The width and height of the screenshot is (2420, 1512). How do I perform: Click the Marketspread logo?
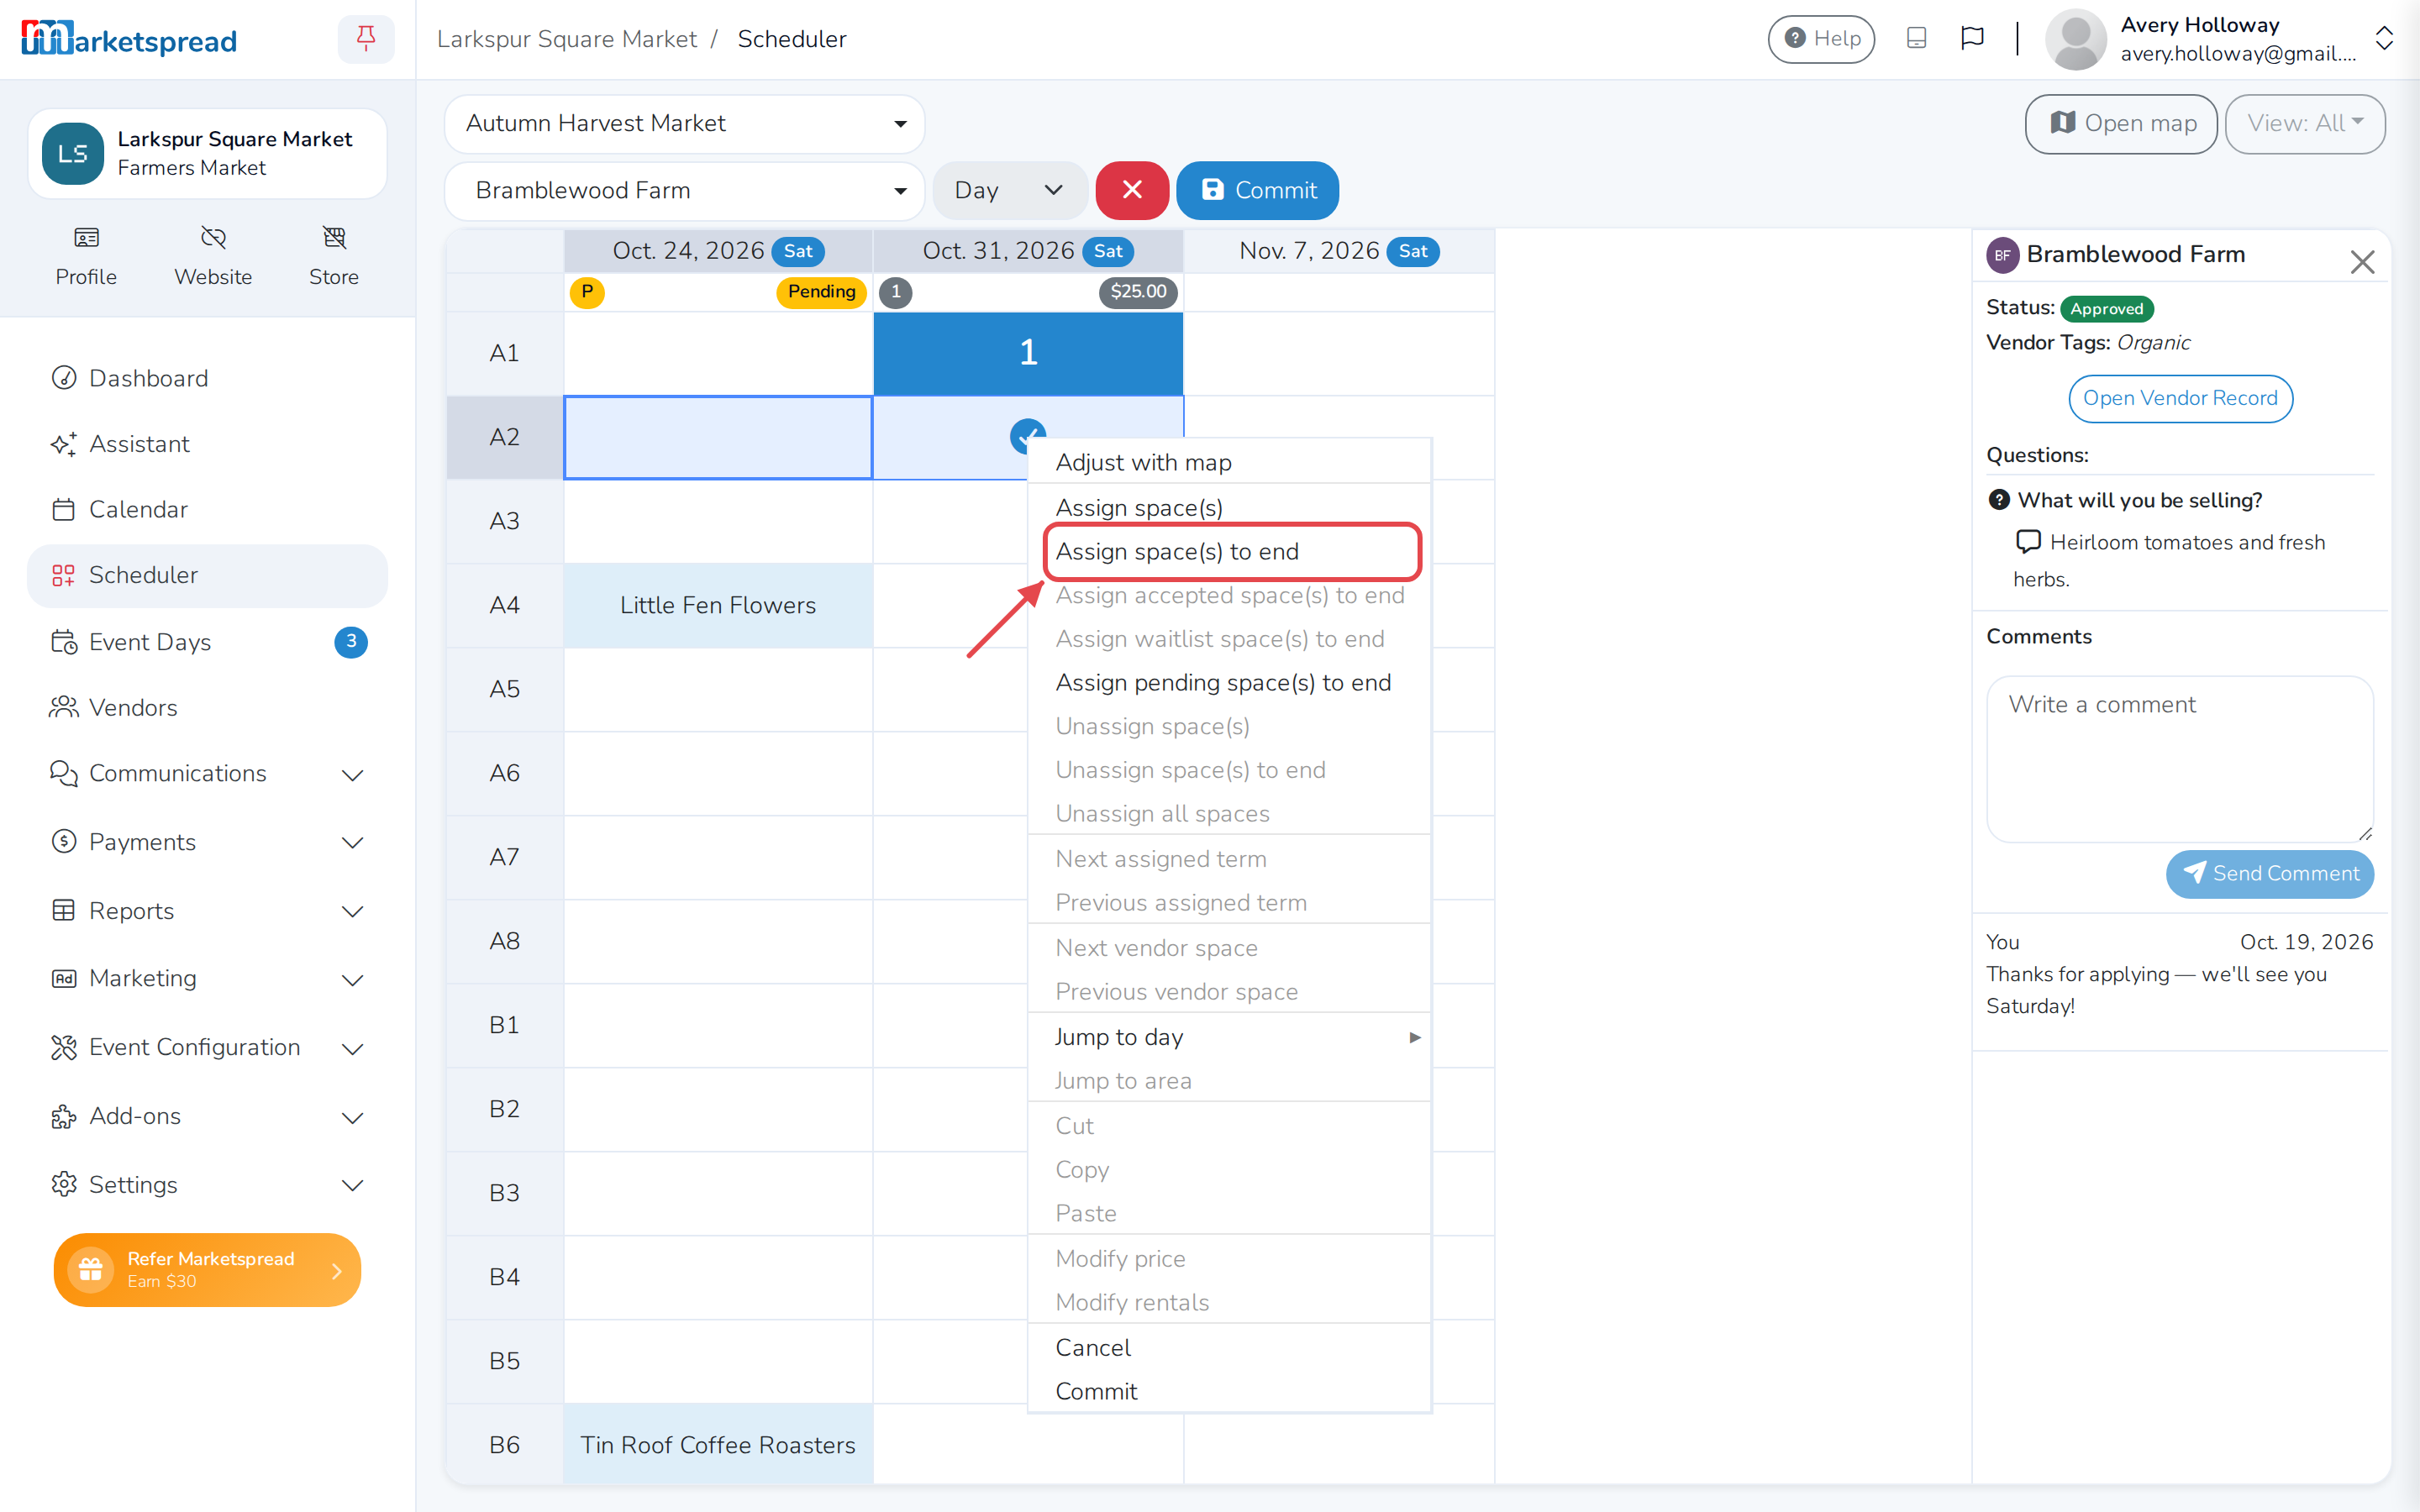tap(129, 39)
